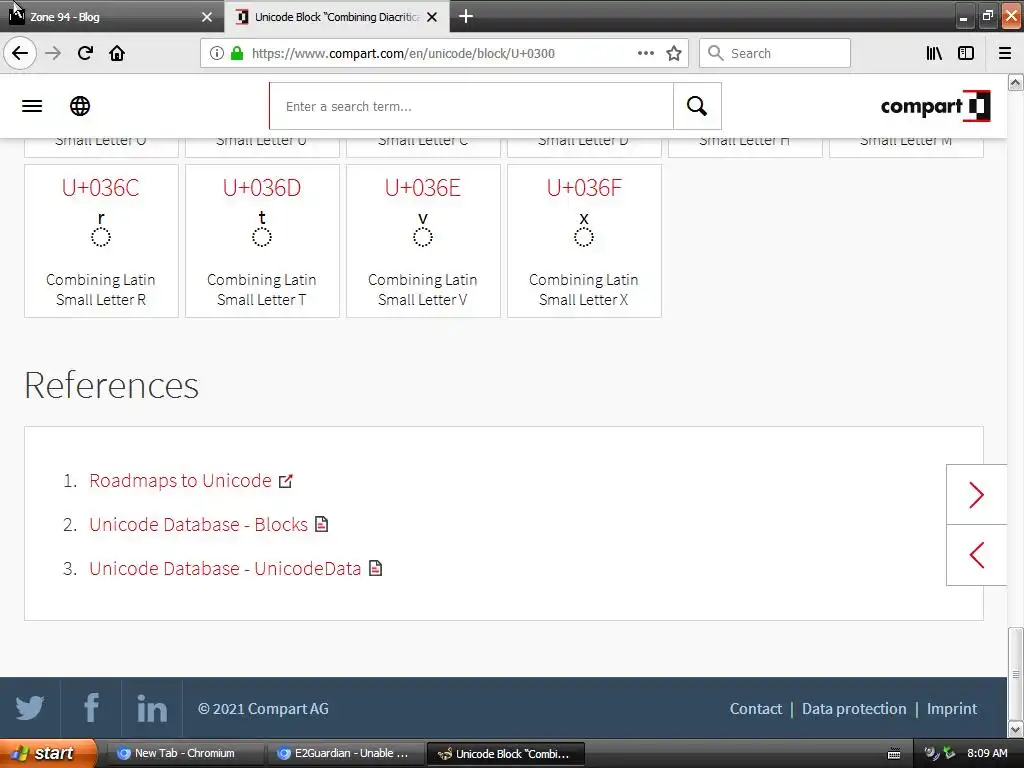
Task: Click the vertical scrollbar thumb
Action: 1016,673
